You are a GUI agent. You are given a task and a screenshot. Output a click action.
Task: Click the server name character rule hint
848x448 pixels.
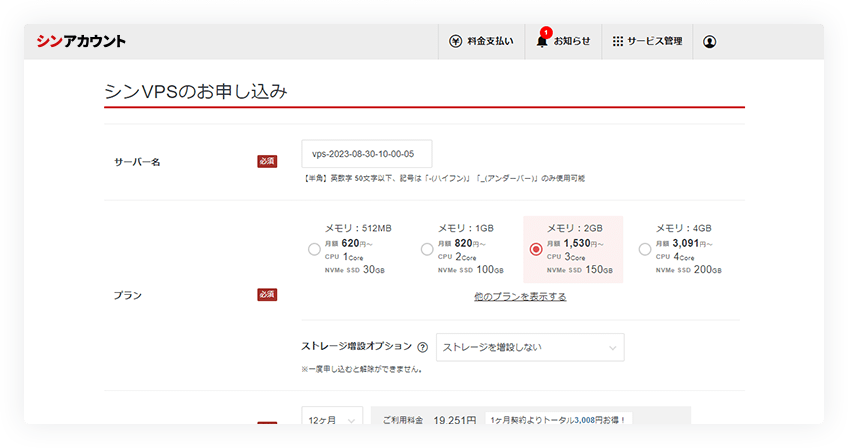443,178
